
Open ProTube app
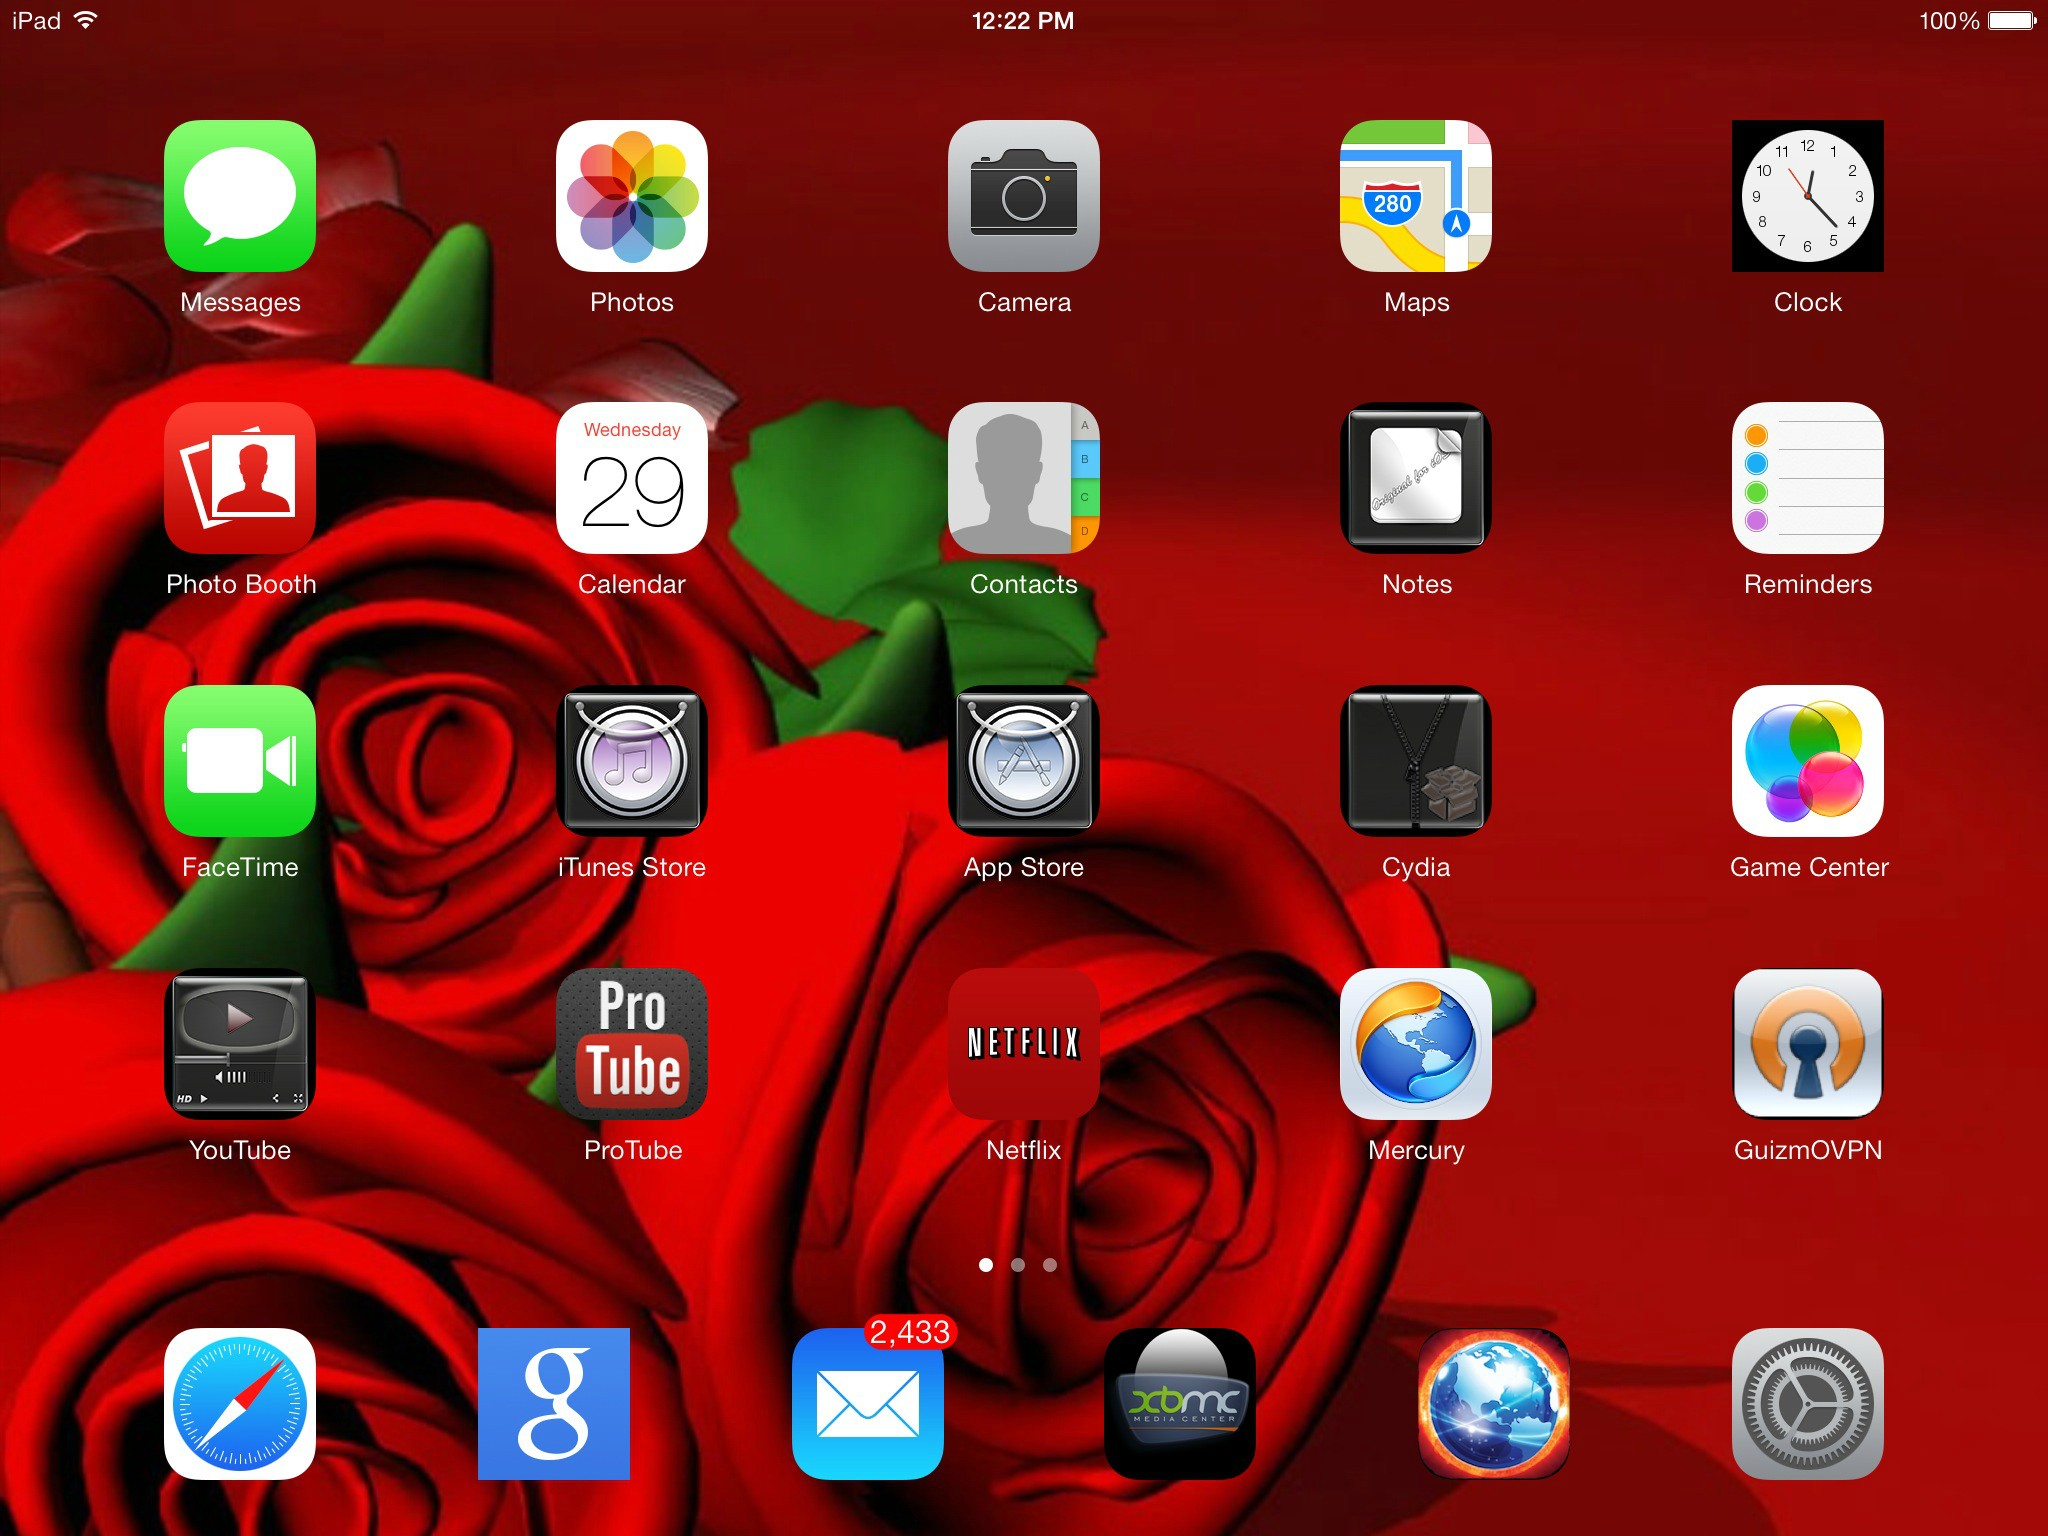point(632,1044)
